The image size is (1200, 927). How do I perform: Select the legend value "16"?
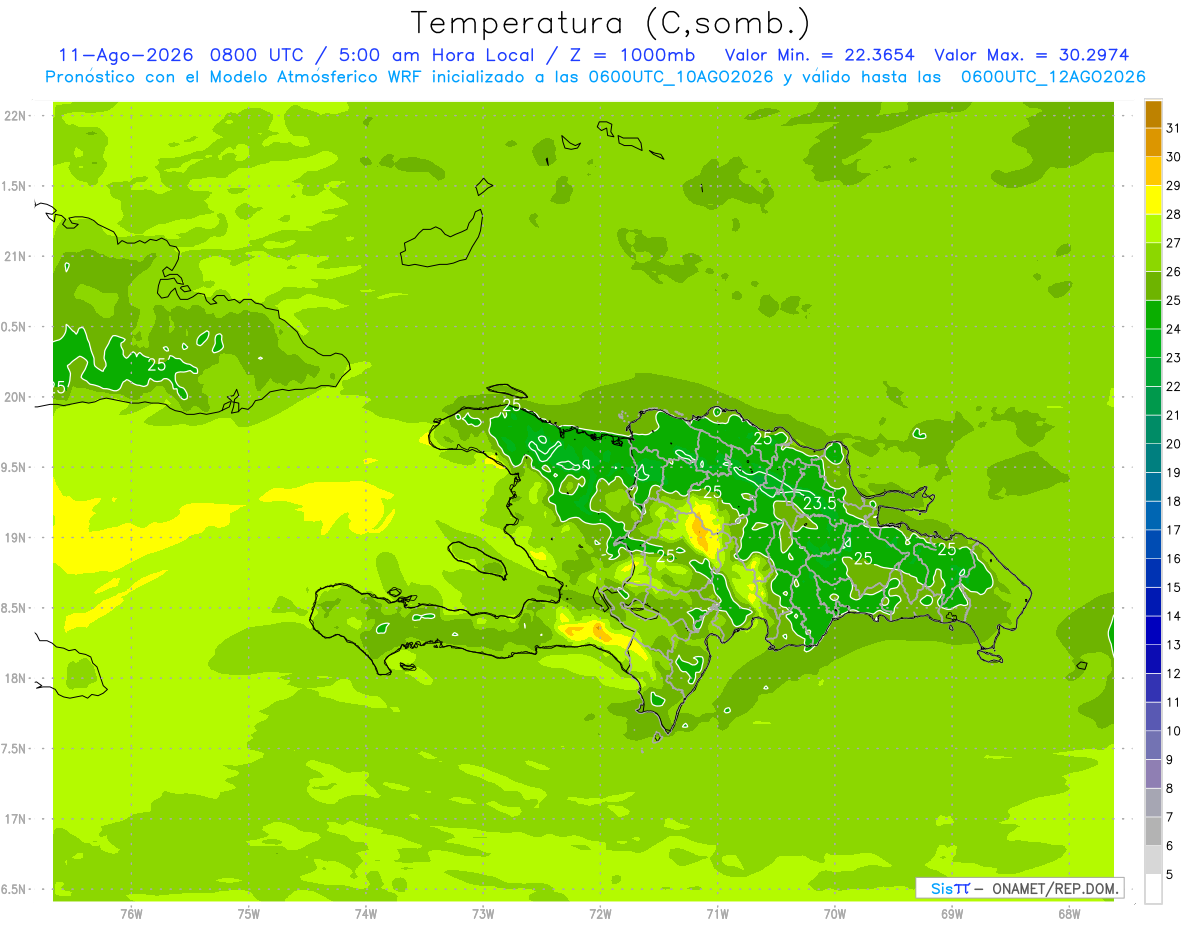pyautogui.click(x=1174, y=559)
